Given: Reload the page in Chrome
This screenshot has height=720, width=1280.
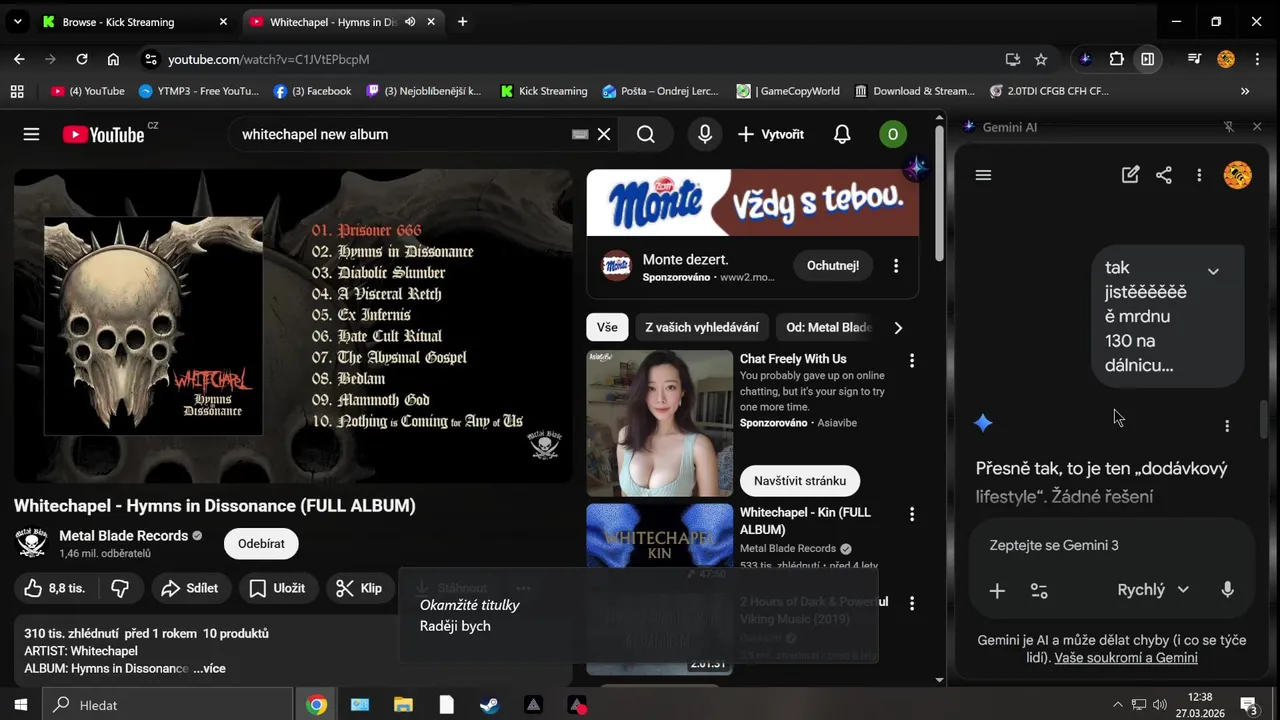Looking at the screenshot, I should click(x=82, y=59).
